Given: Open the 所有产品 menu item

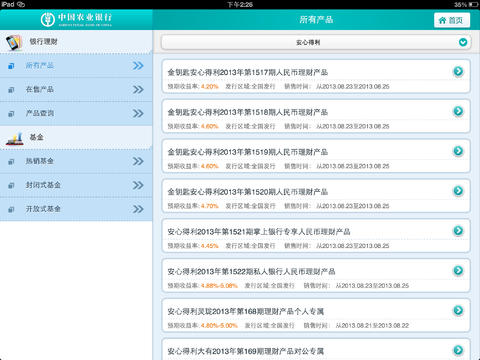Looking at the screenshot, I should pos(76,66).
